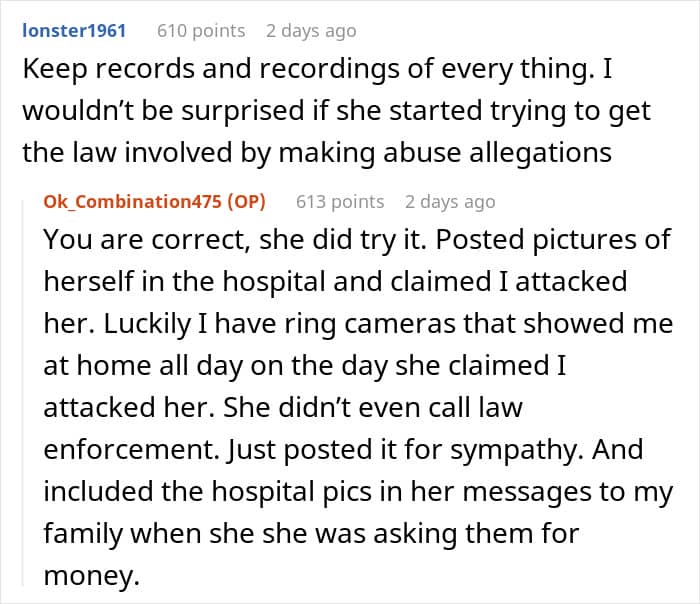This screenshot has height=604, width=700.
Task: Click the line 'included the hospital pics in her messages'
Action: click(351, 493)
